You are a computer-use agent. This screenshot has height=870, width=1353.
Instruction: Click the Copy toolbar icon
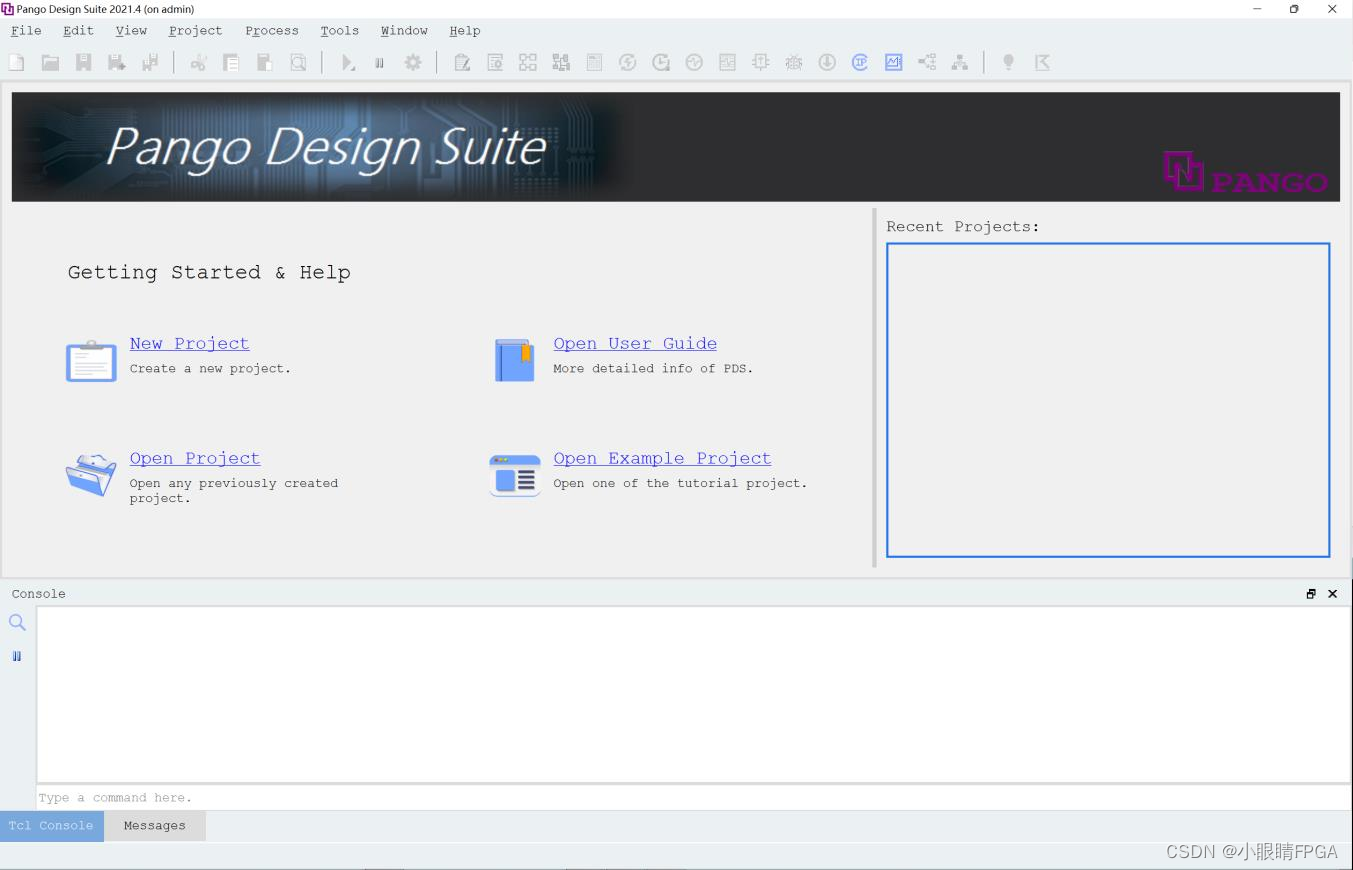(231, 62)
